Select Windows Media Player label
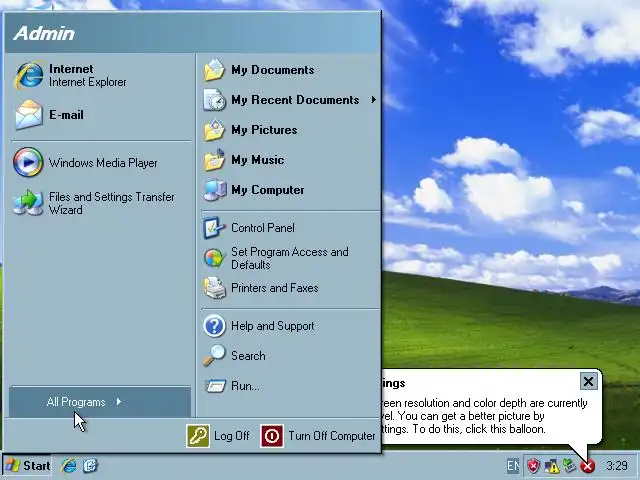Image resolution: width=640 pixels, height=480 pixels. click(x=103, y=163)
